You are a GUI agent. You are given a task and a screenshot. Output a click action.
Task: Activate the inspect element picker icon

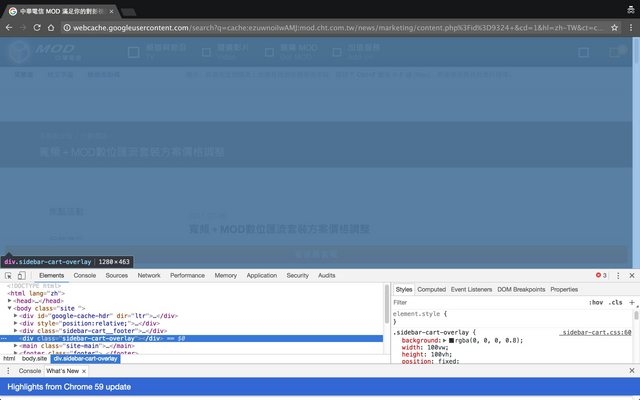coord(8,276)
